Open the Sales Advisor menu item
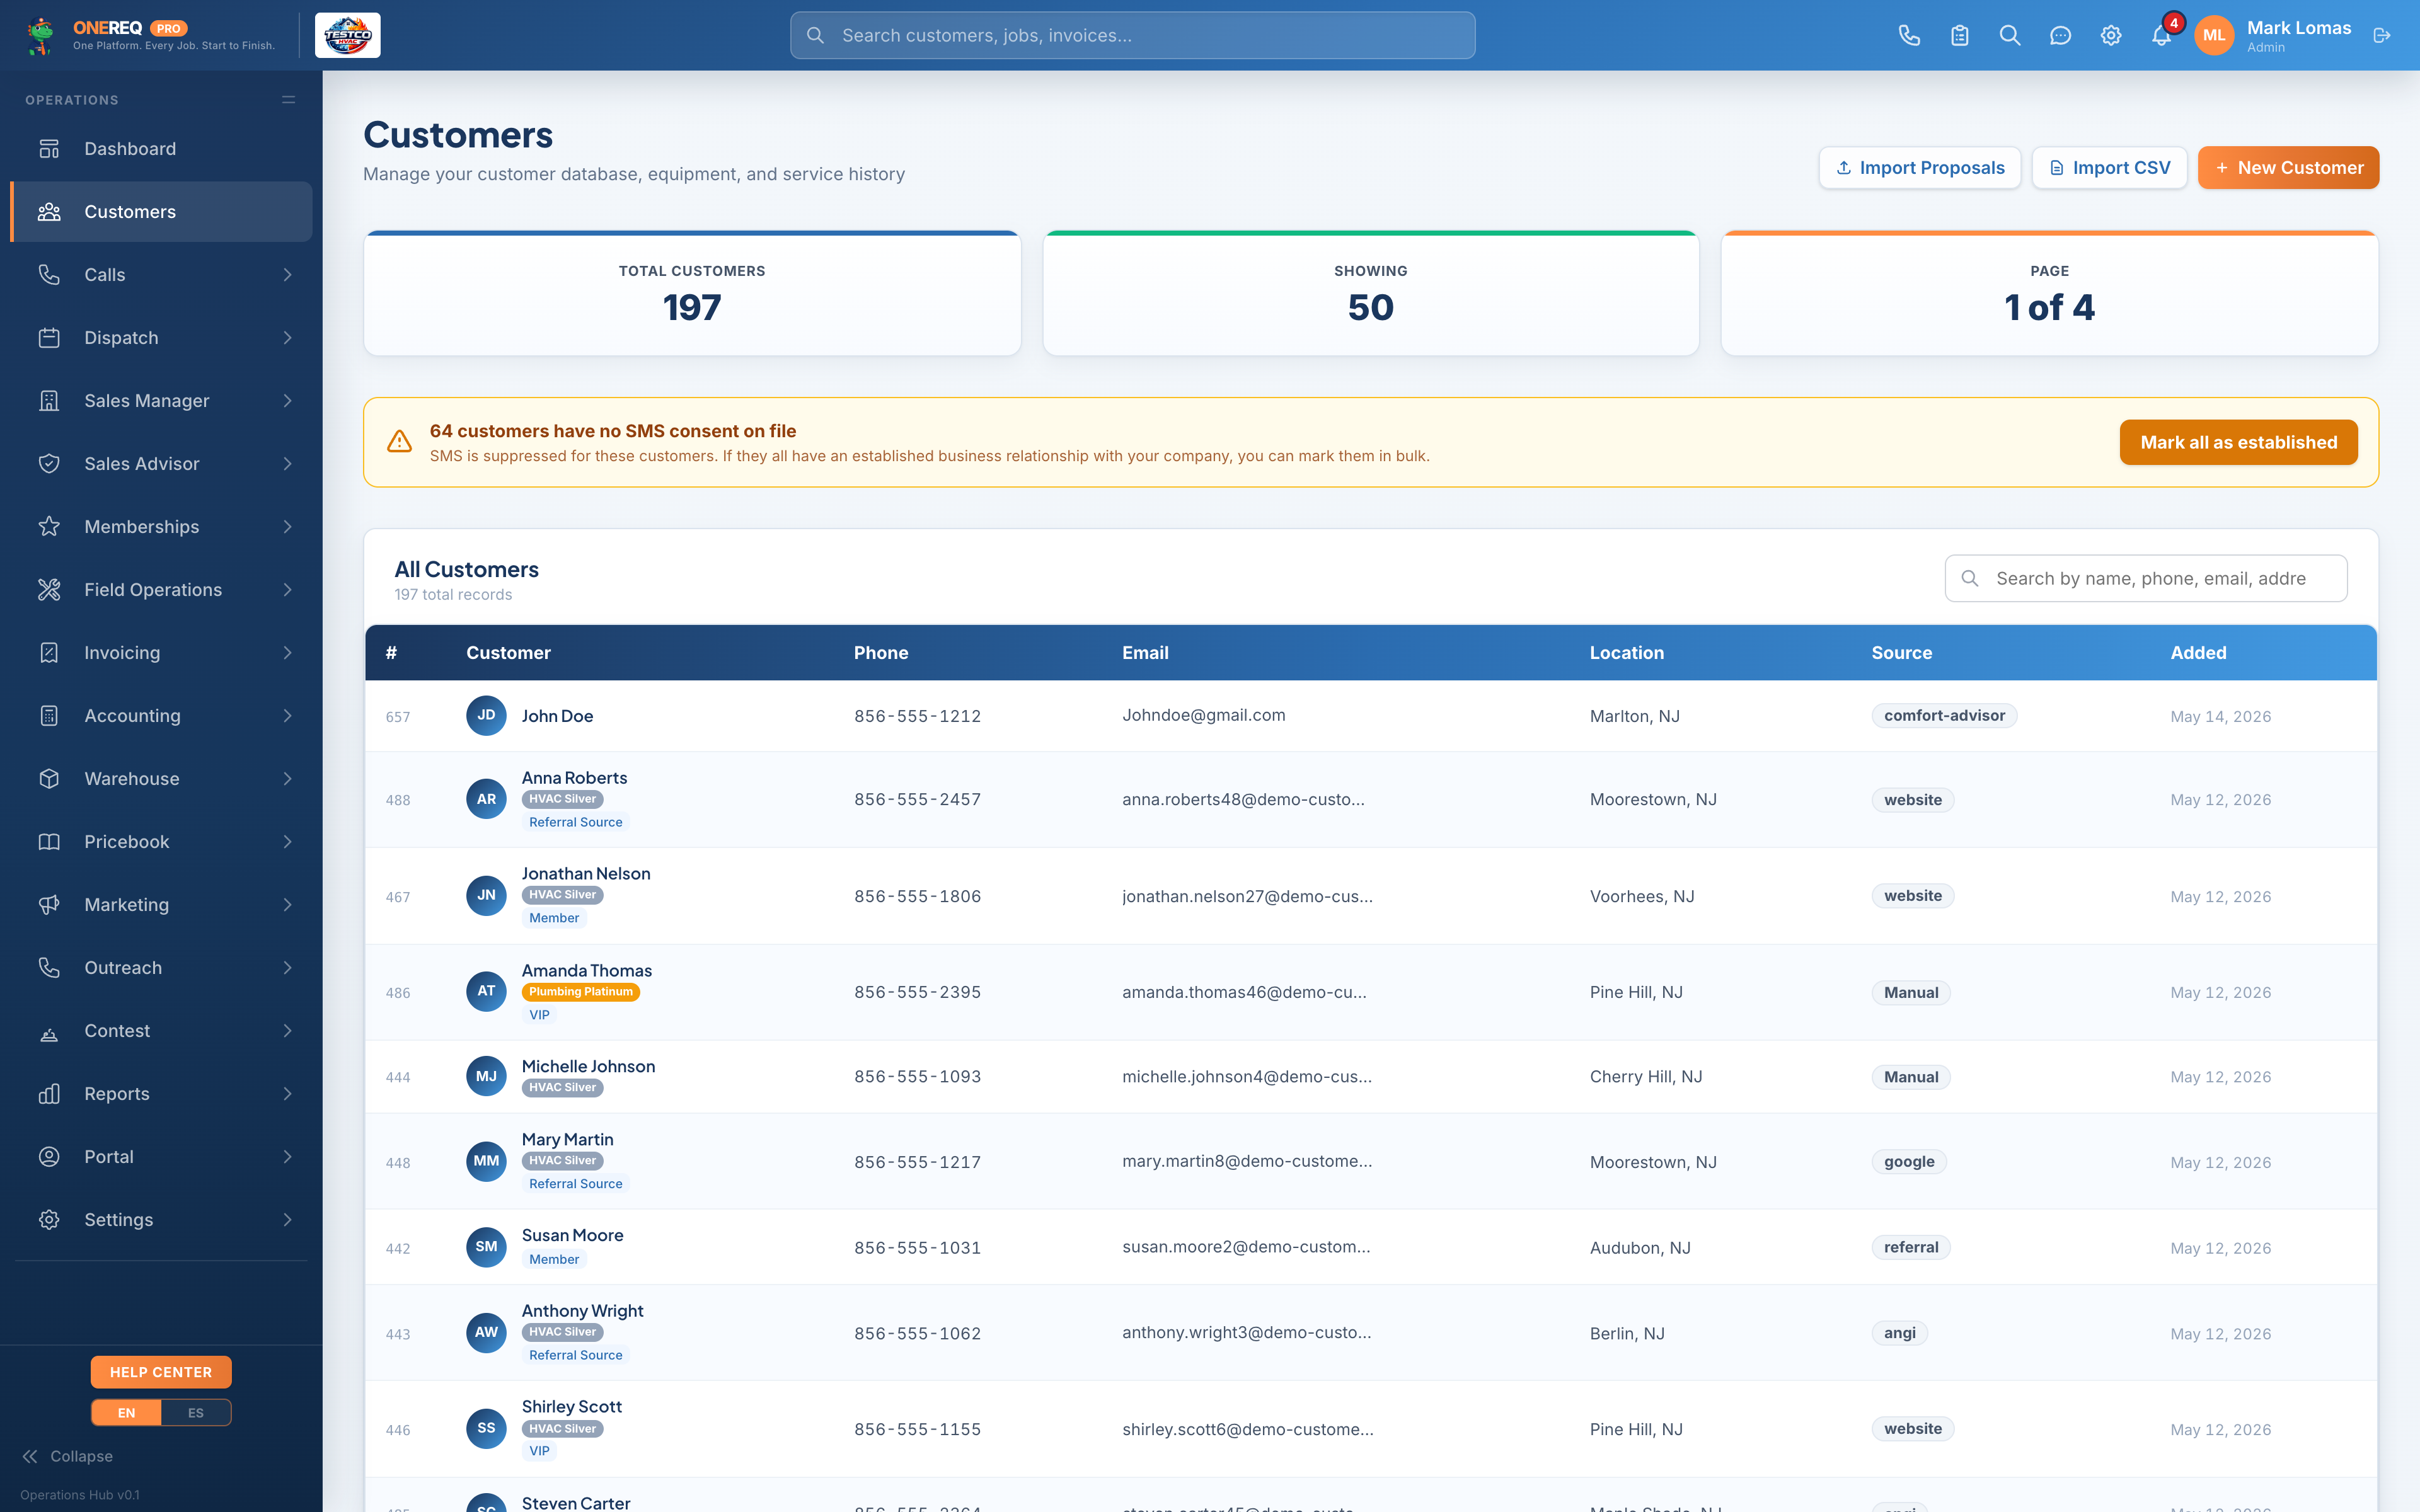Screen dimensions: 2420x1512 pos(161,464)
